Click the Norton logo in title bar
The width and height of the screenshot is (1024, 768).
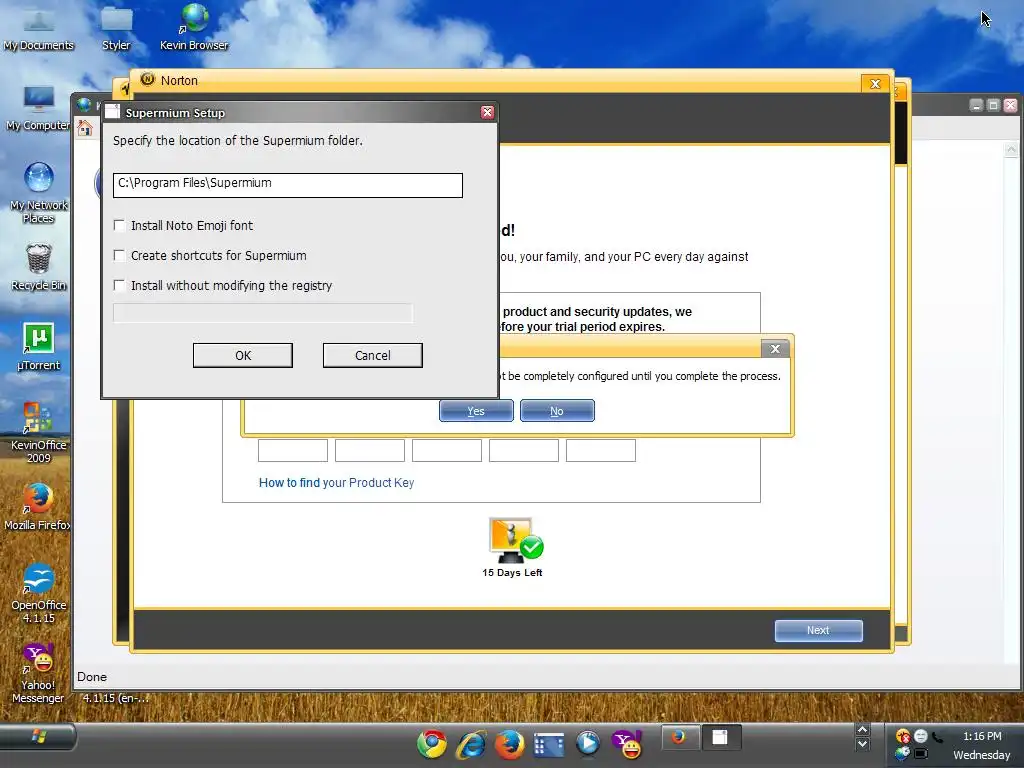(148, 80)
